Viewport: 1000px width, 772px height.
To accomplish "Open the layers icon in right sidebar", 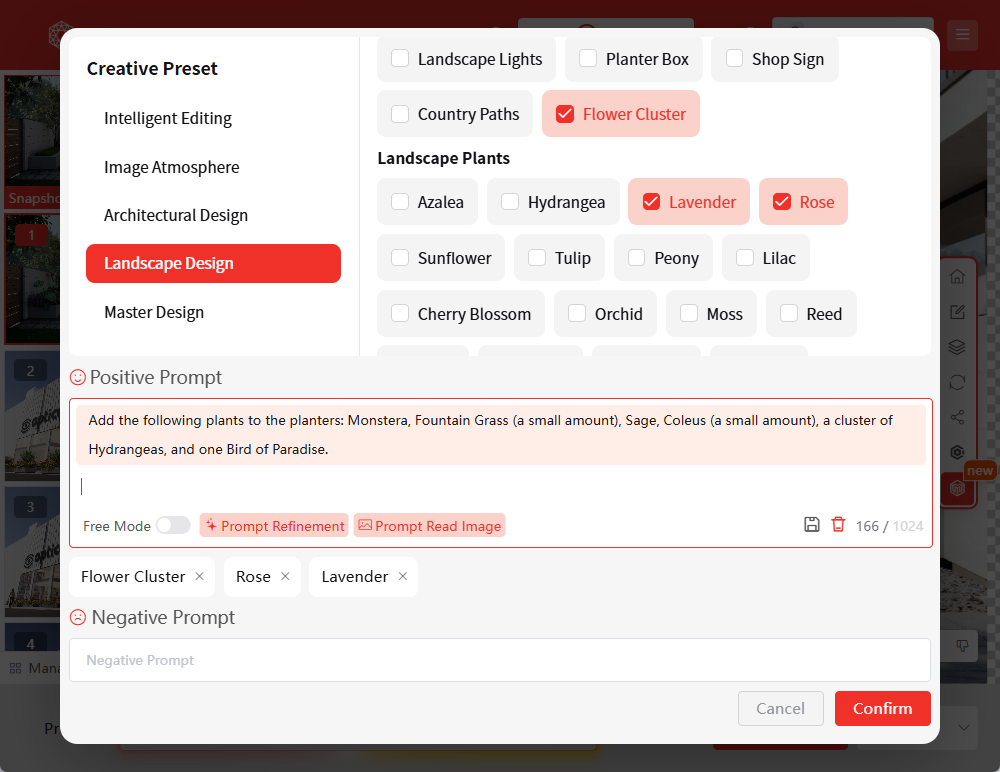I will [957, 347].
